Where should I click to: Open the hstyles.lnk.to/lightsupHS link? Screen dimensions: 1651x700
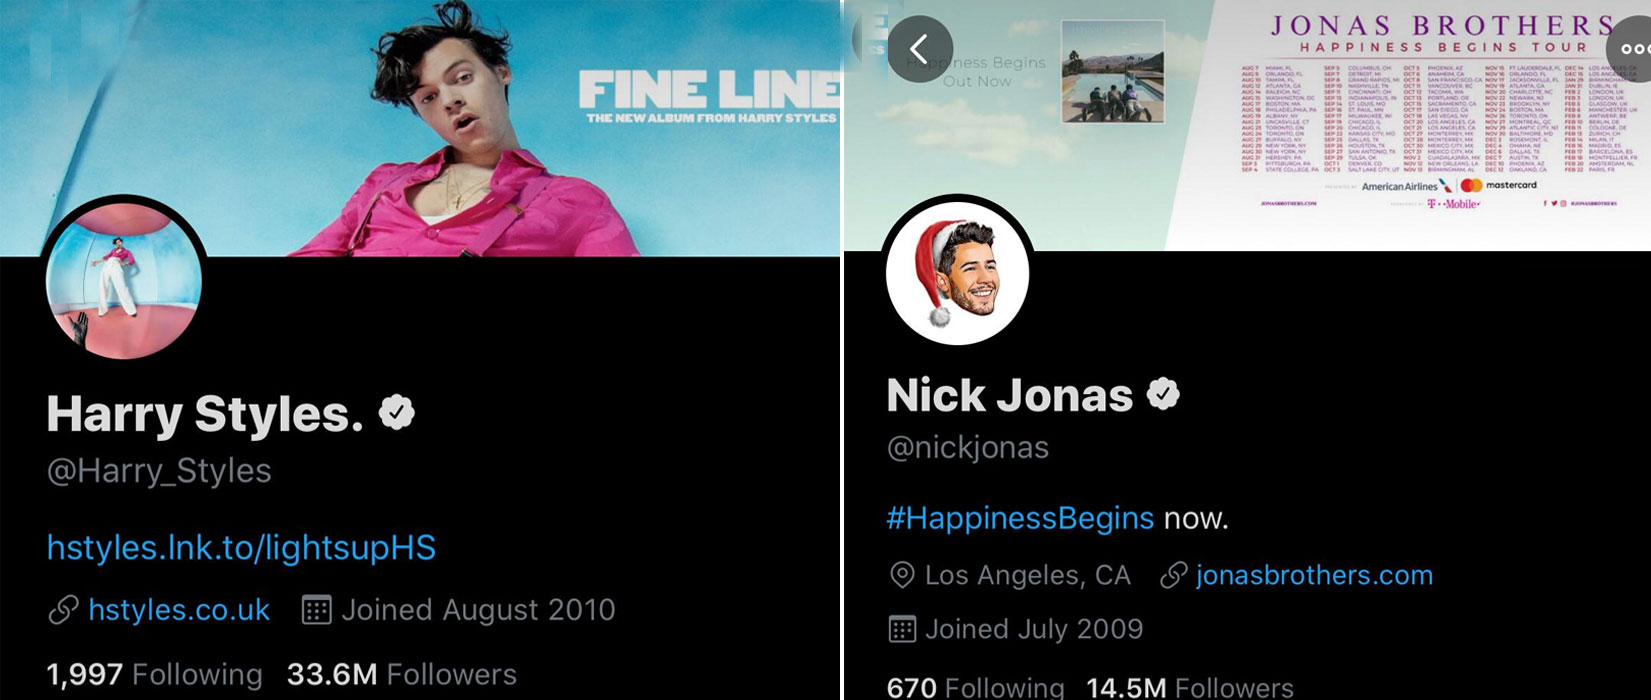[241, 548]
